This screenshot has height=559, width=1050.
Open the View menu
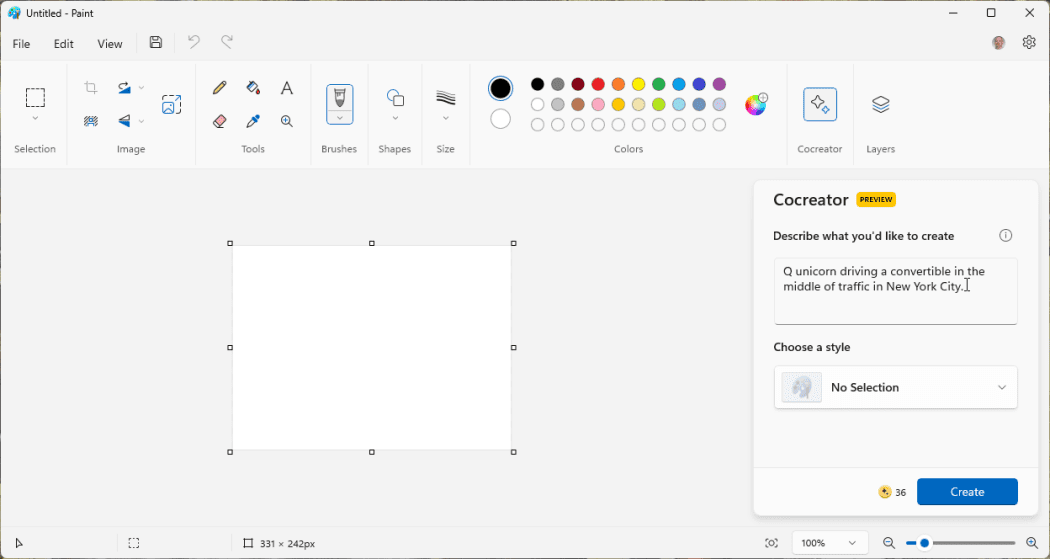click(x=110, y=44)
